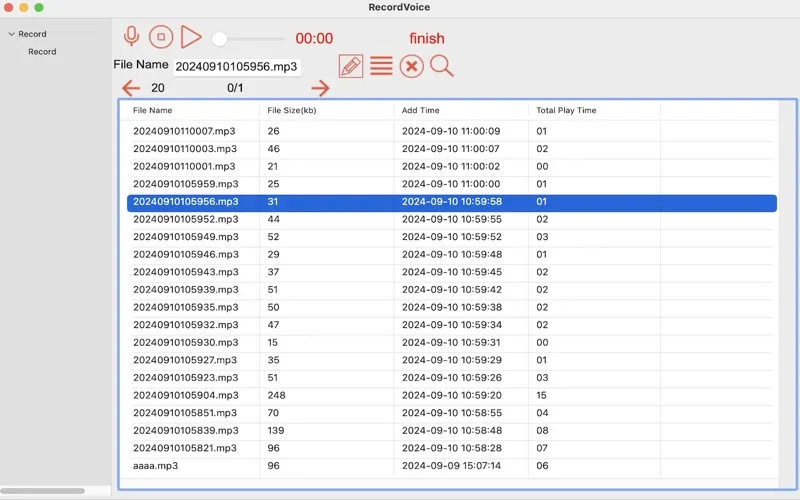Click the playback position slider knob
Image resolution: width=800 pixels, height=500 pixels.
point(219,39)
